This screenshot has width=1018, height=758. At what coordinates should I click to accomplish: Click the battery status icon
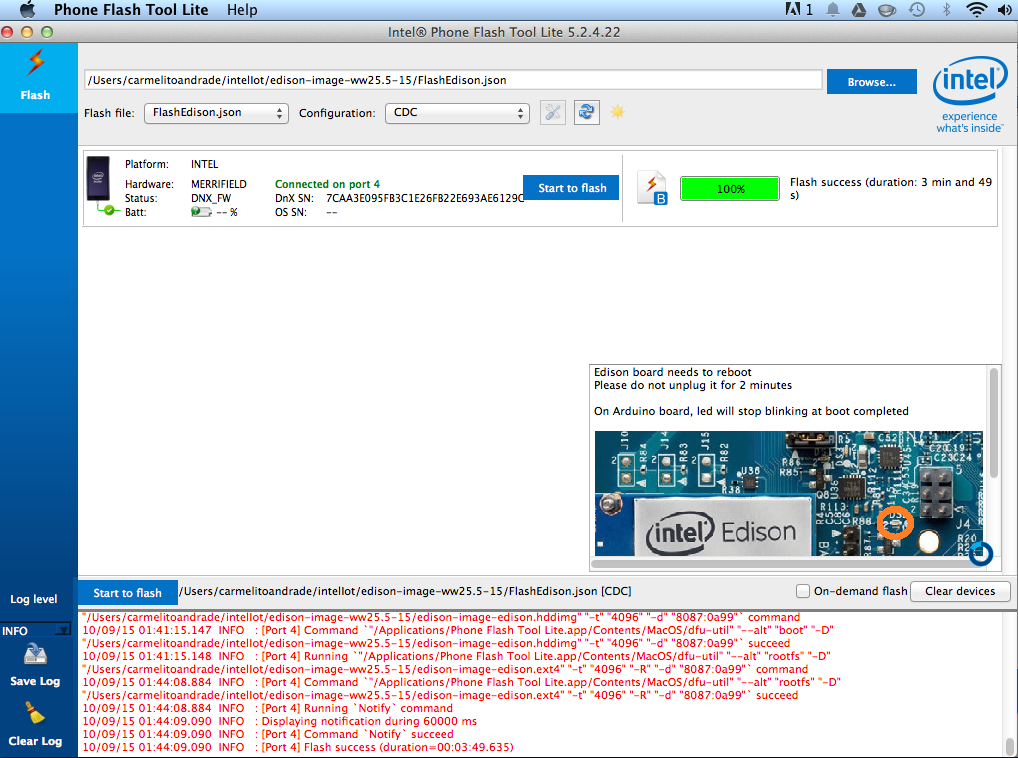tap(201, 212)
